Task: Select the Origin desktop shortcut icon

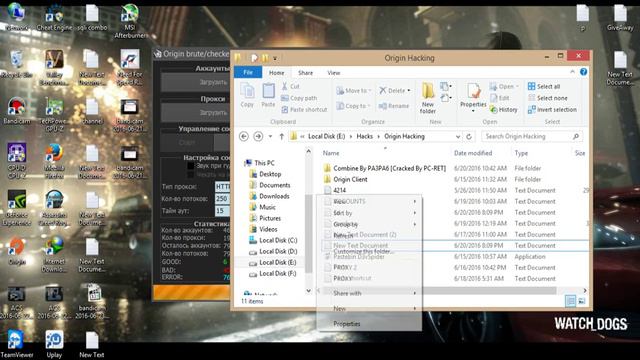Action: click(x=16, y=251)
